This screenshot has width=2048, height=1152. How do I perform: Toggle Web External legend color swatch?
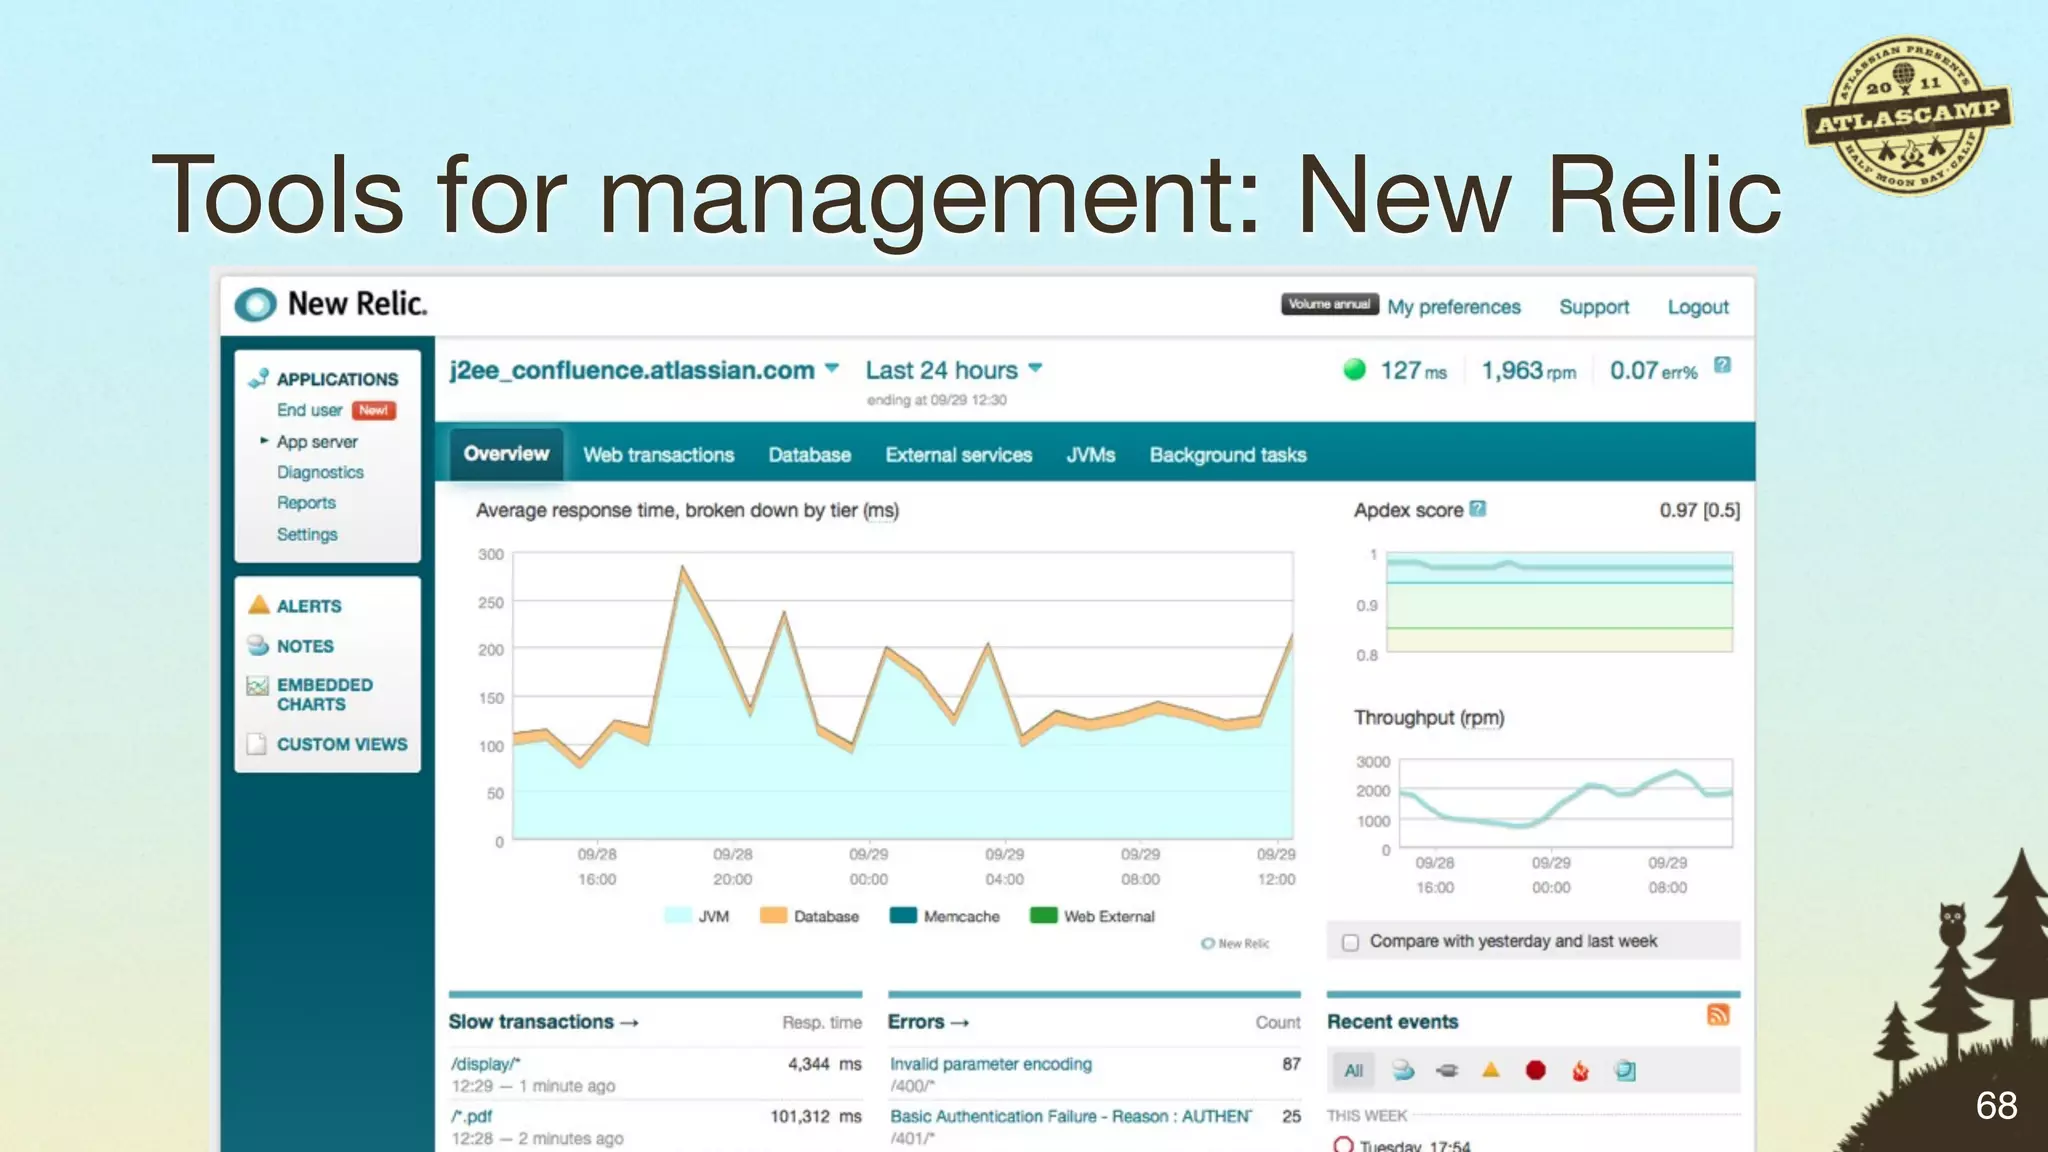tap(1043, 915)
